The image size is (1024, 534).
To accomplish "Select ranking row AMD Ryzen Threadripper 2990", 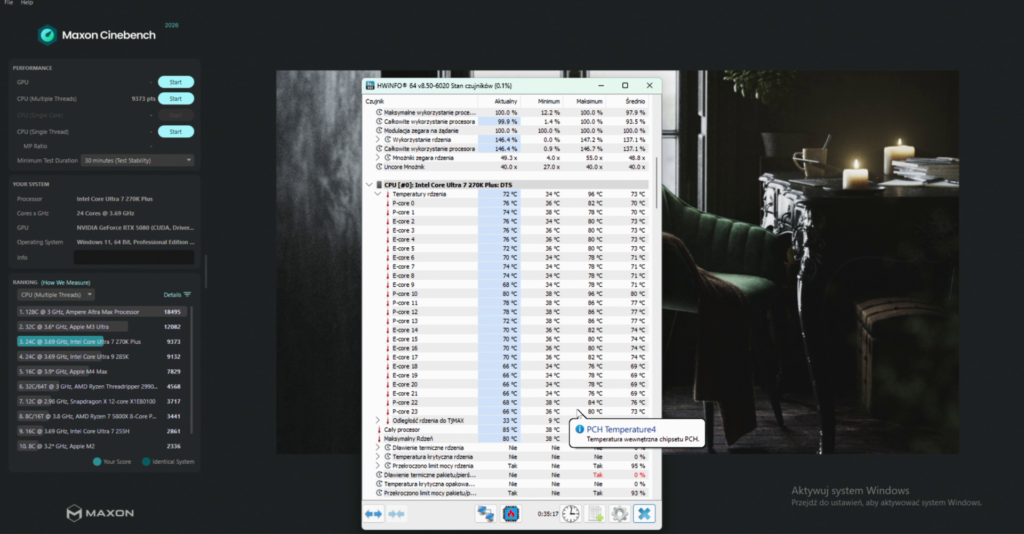I will pos(101,386).
